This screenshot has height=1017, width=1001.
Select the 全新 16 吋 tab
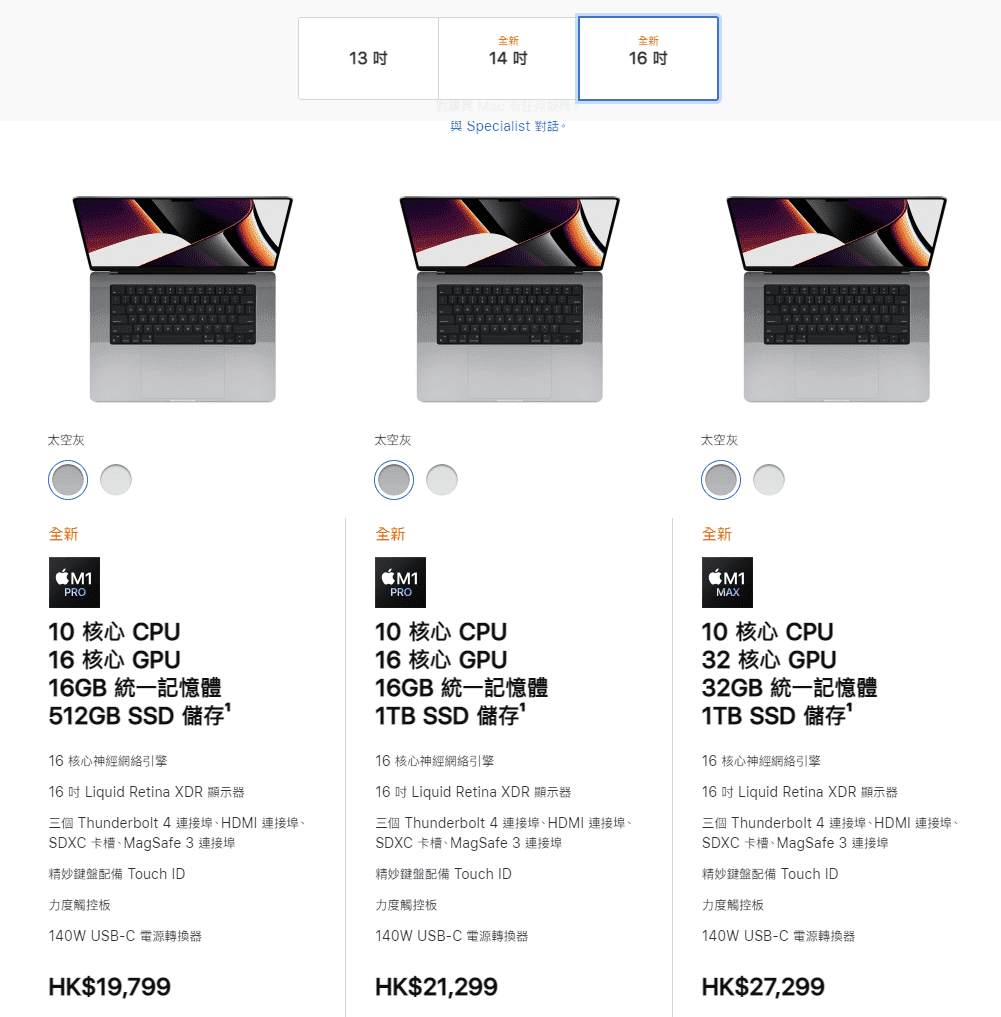point(648,57)
